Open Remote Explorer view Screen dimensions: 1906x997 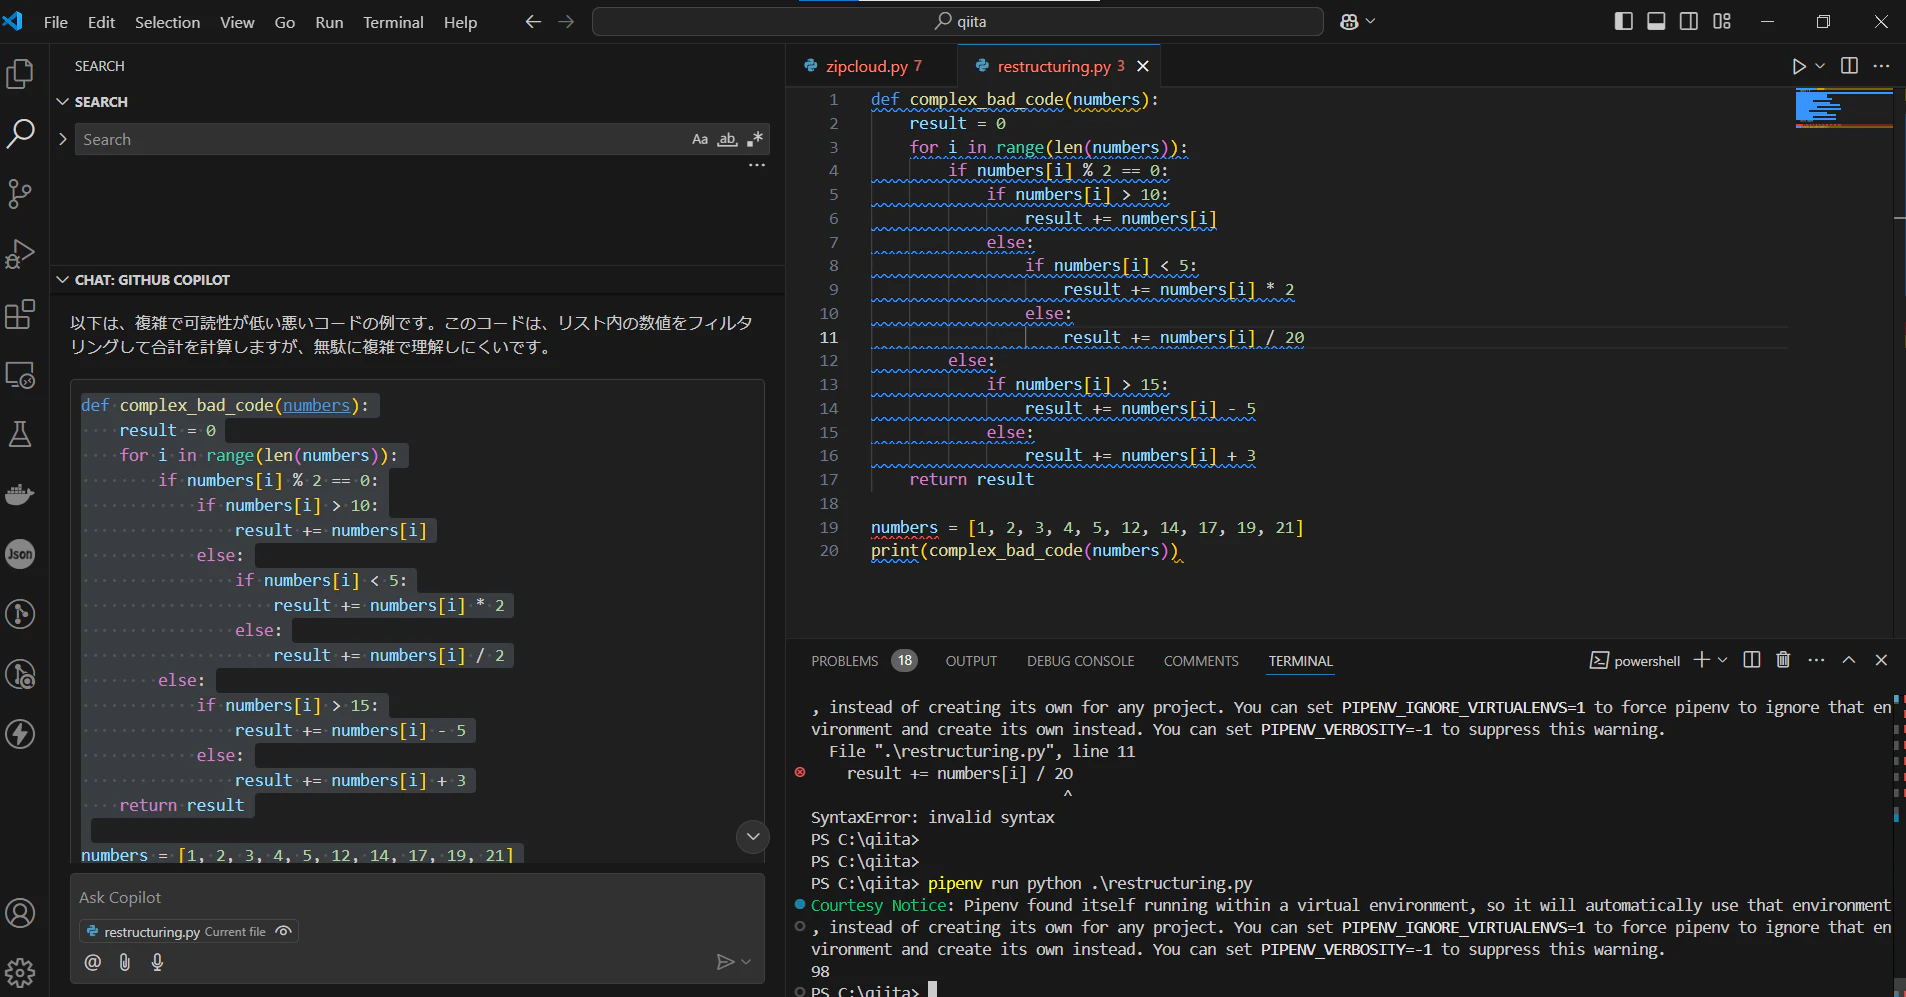tap(20, 375)
